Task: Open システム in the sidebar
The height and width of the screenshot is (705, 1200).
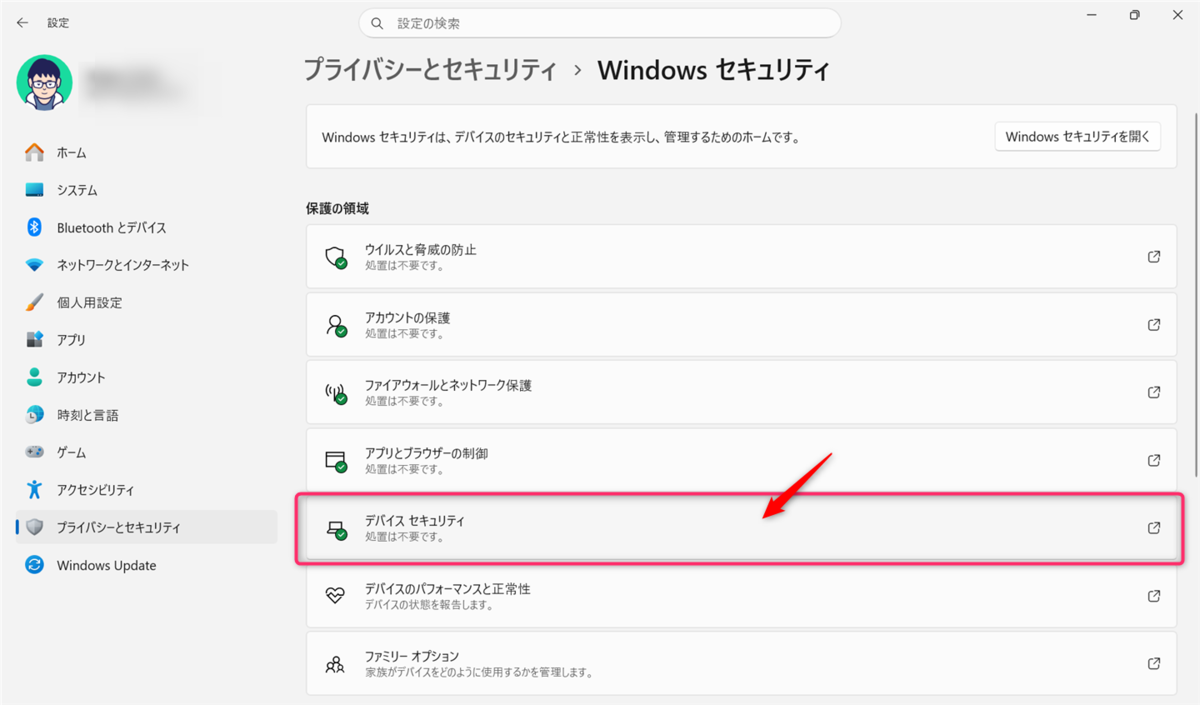Action: tap(146, 190)
